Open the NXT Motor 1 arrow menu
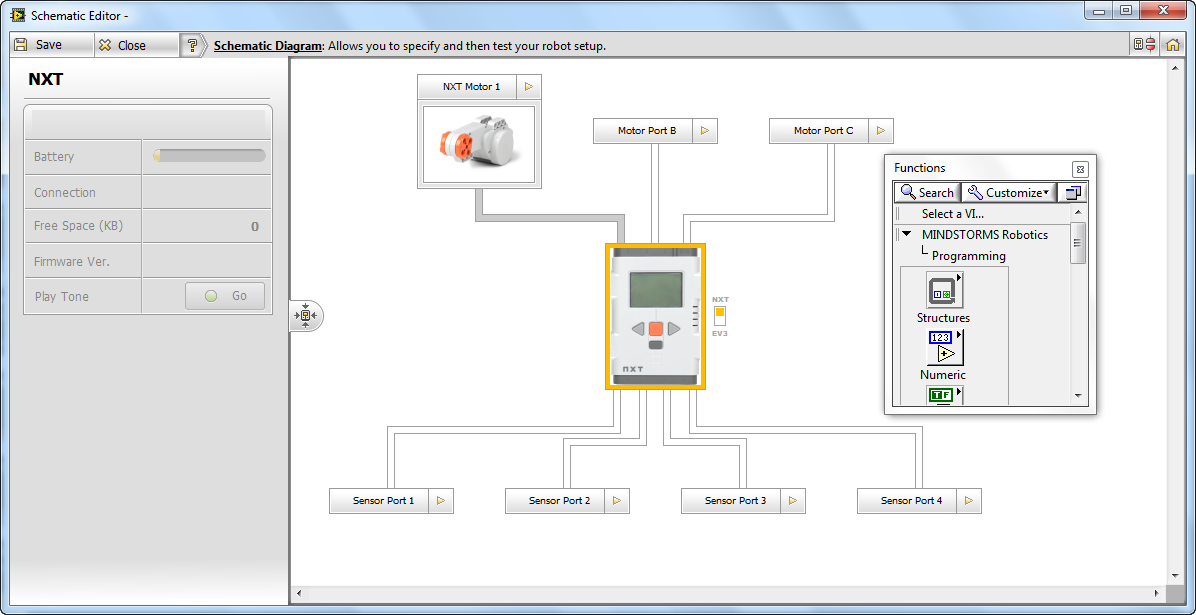This screenshot has width=1196, height=615. coord(529,86)
